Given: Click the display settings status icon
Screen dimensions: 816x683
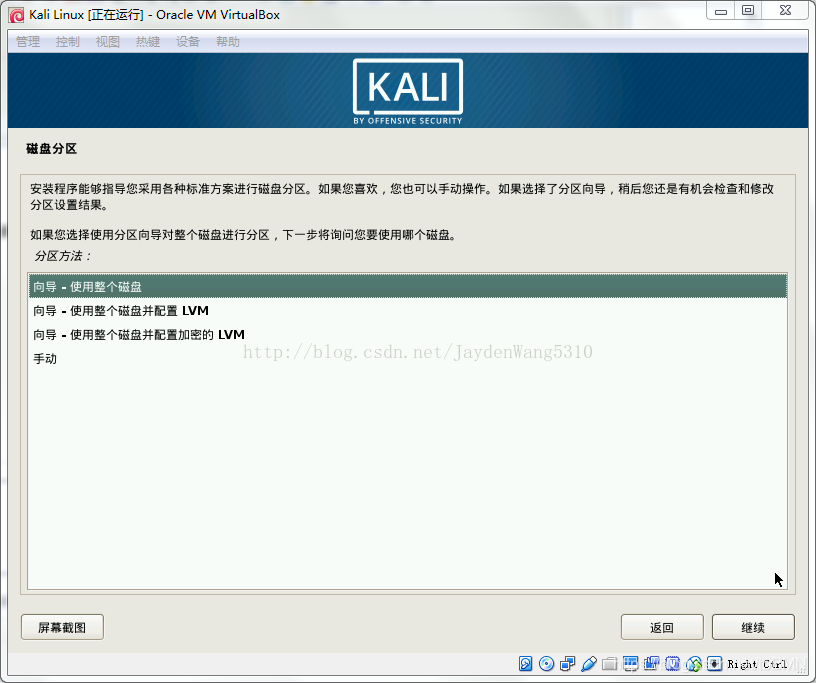Looking at the screenshot, I should [631, 664].
